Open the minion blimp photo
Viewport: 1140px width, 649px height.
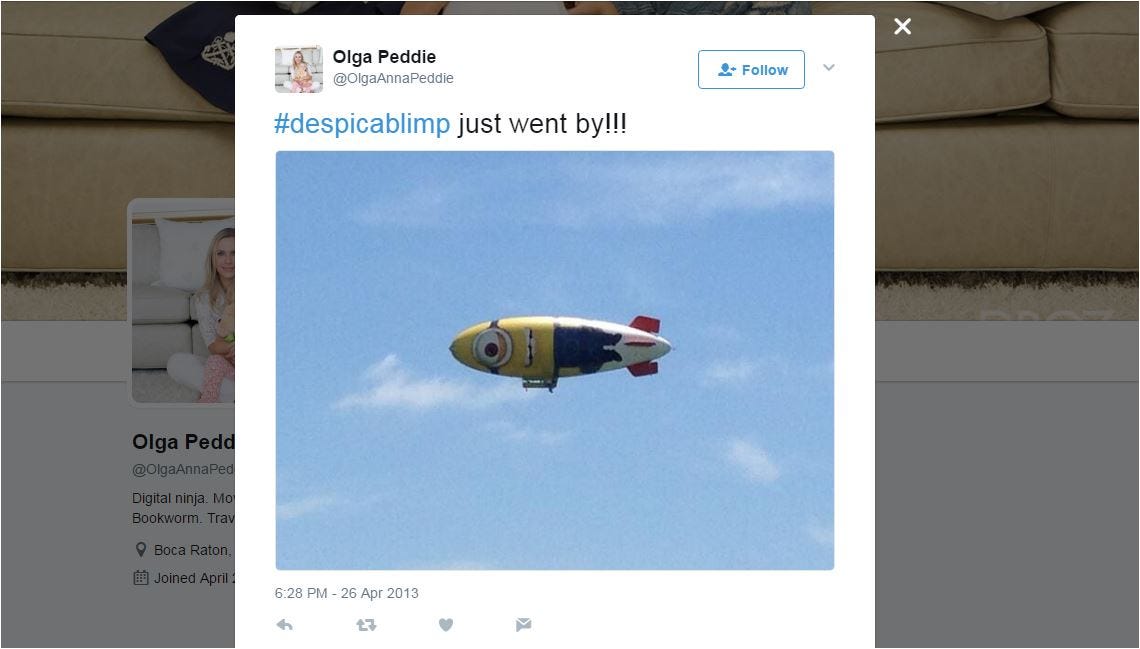[x=555, y=360]
